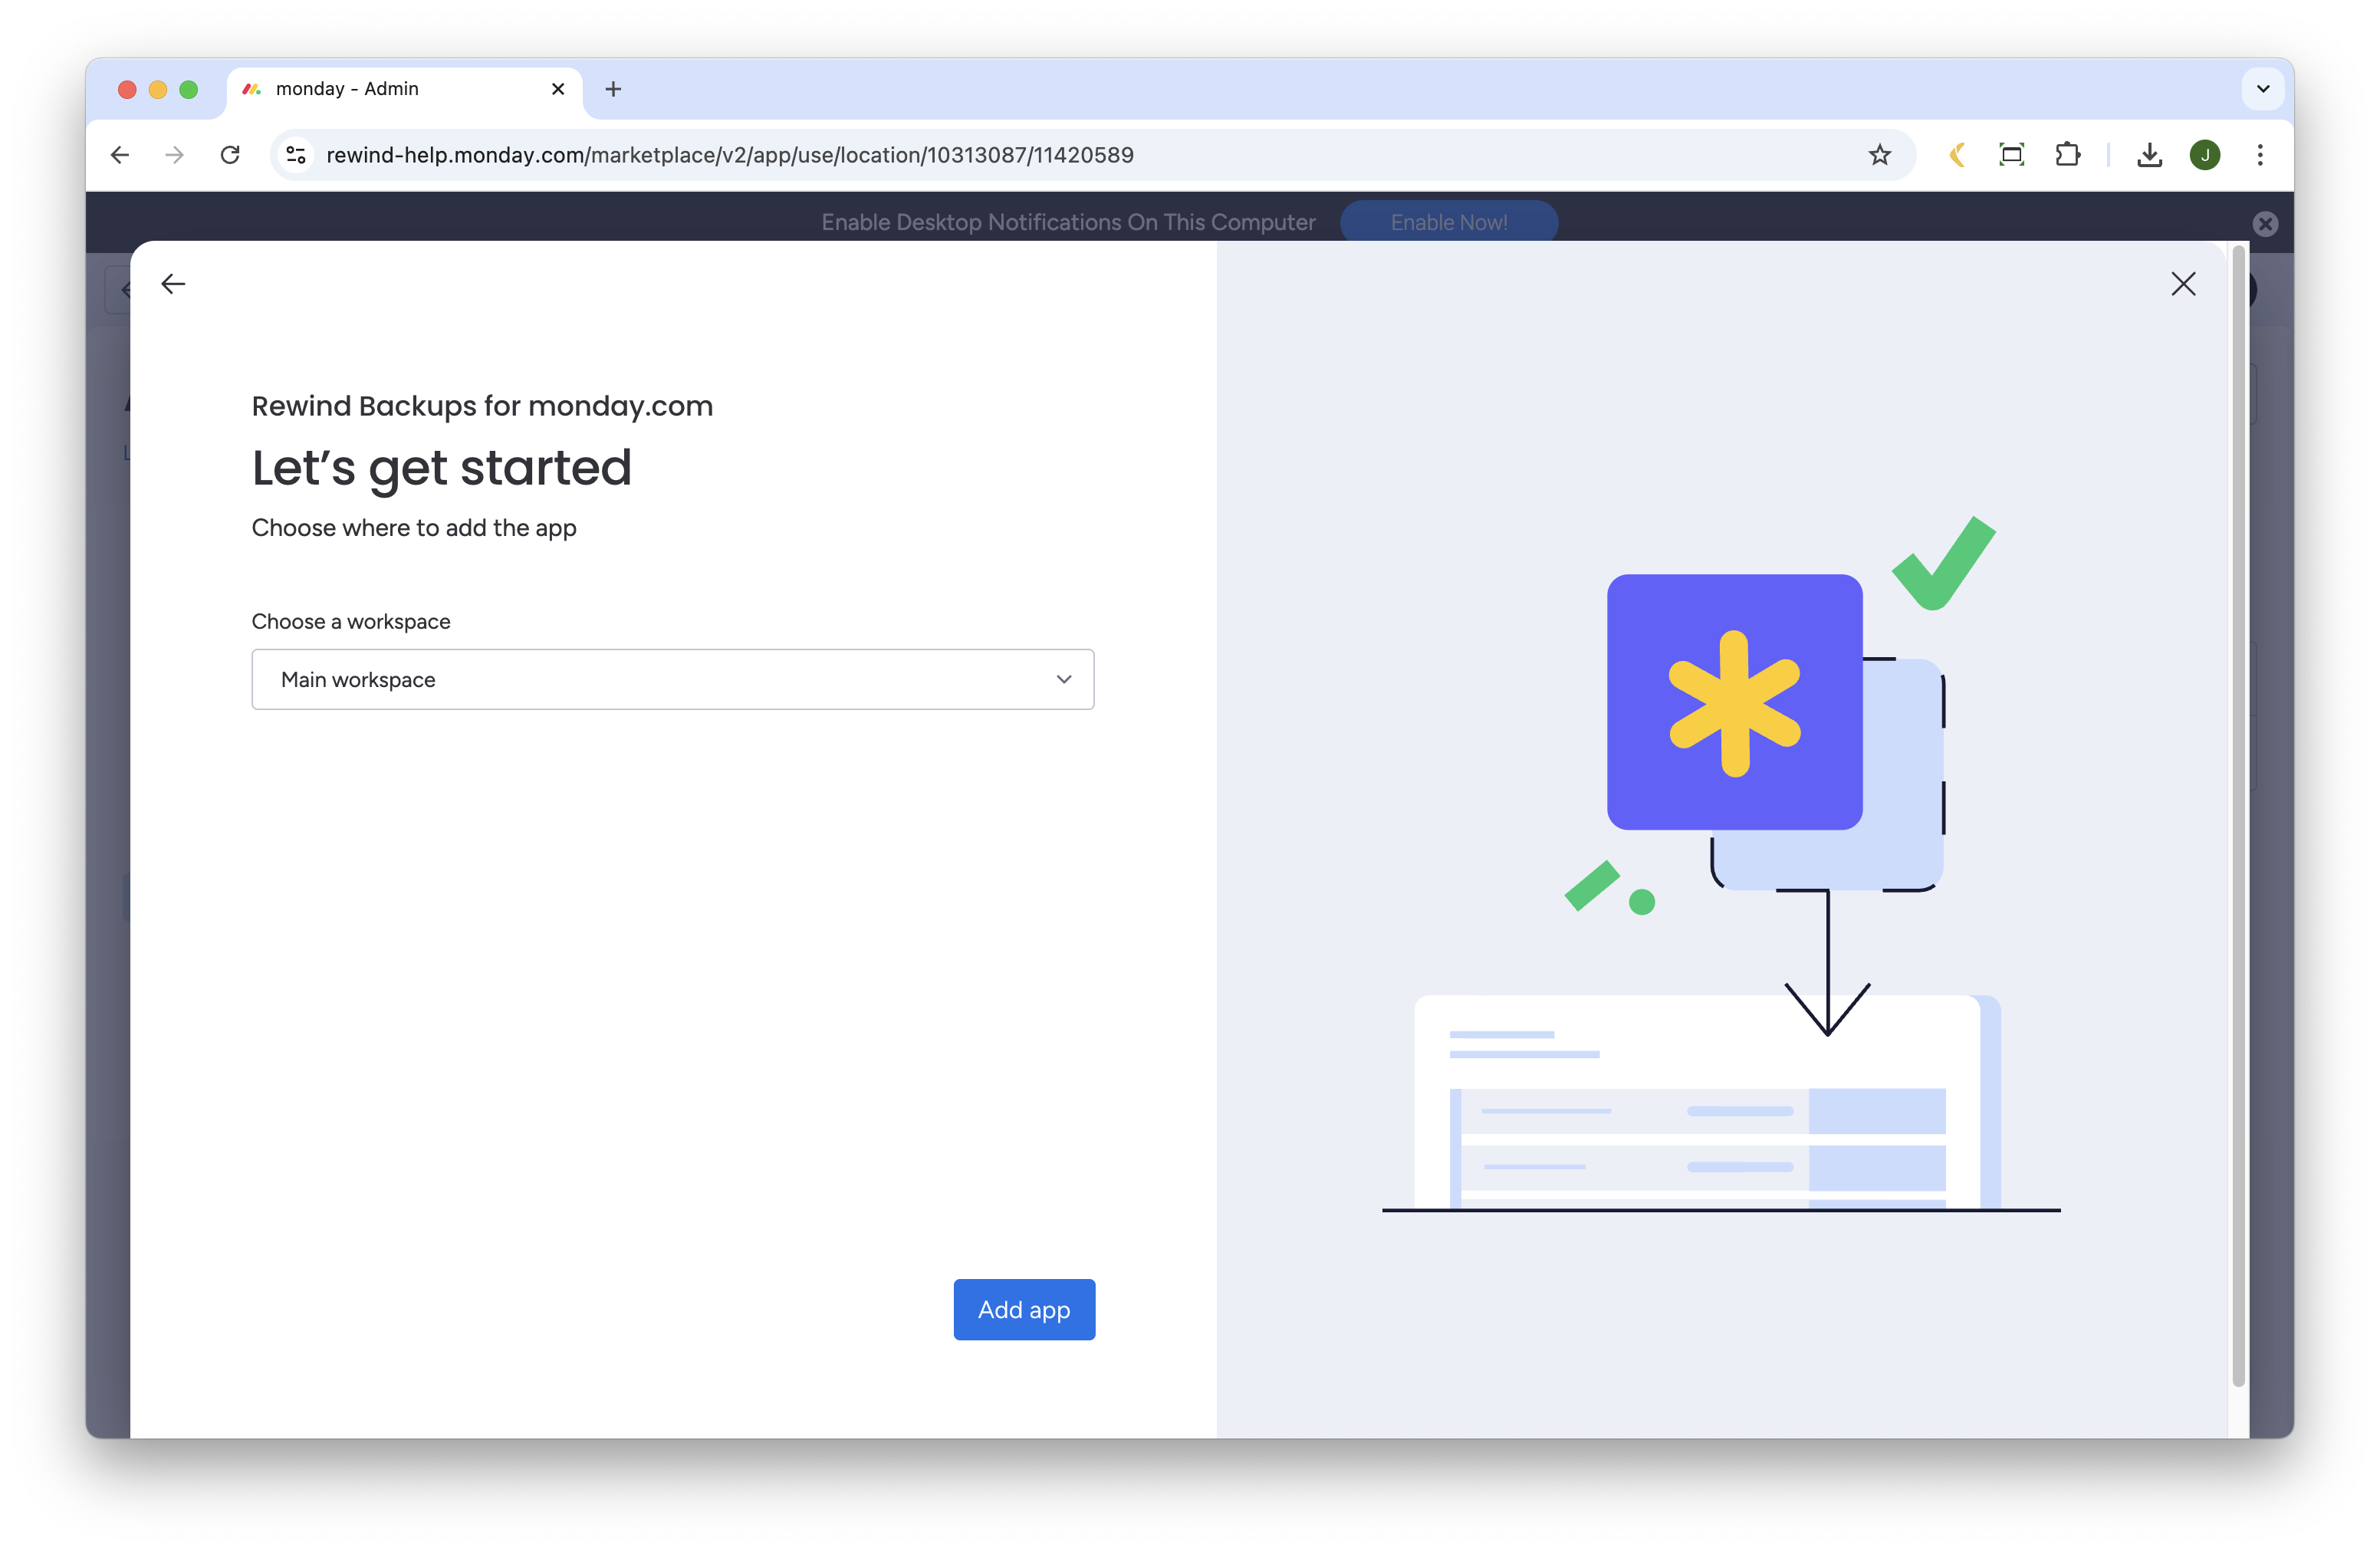Select the monday - Admin tab
Screen dimensions: 2380x1552
click(405, 89)
